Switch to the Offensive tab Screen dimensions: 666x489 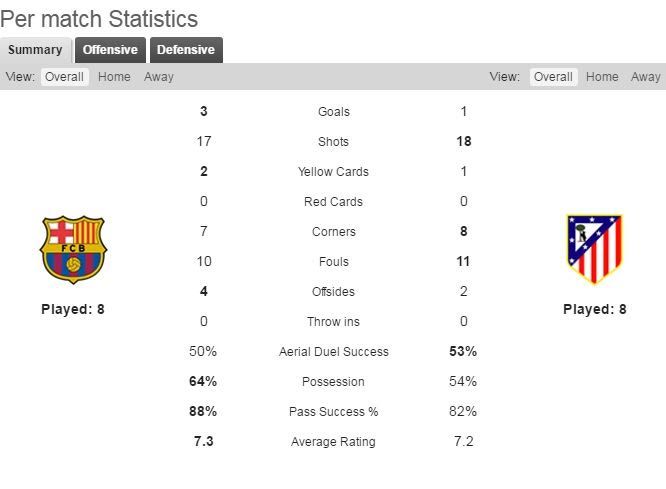[x=110, y=50]
